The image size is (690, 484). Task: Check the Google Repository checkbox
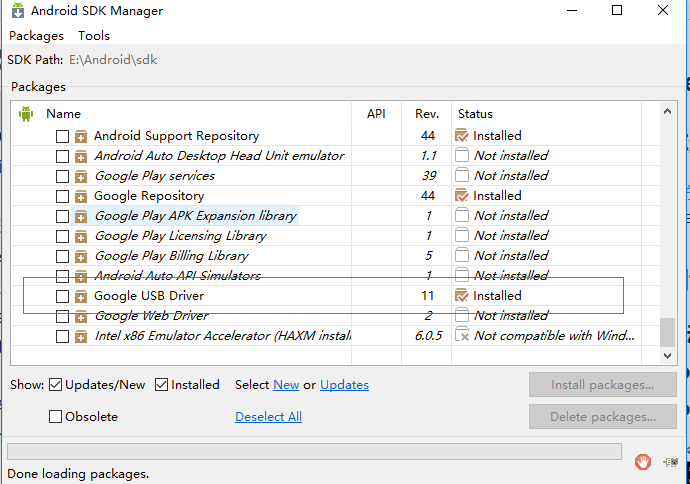click(62, 196)
